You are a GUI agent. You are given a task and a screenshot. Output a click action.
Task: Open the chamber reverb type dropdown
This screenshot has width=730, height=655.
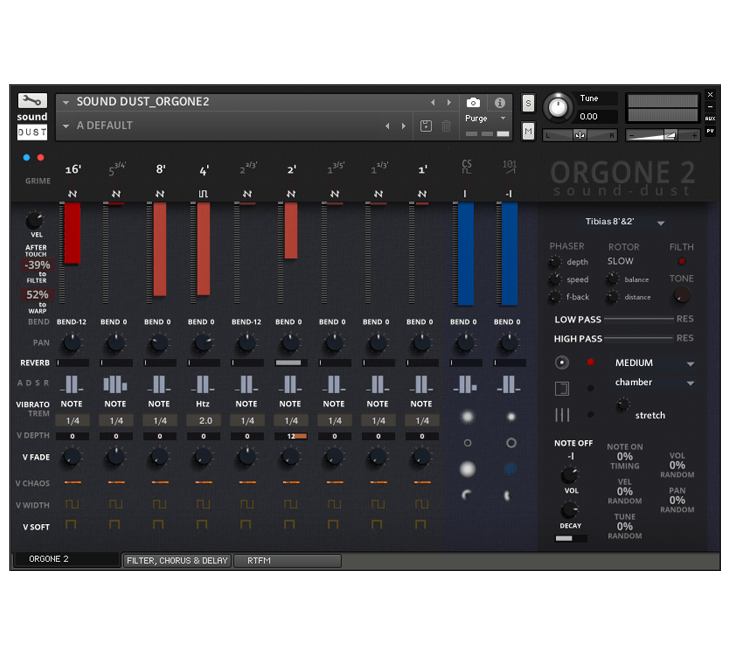654,382
